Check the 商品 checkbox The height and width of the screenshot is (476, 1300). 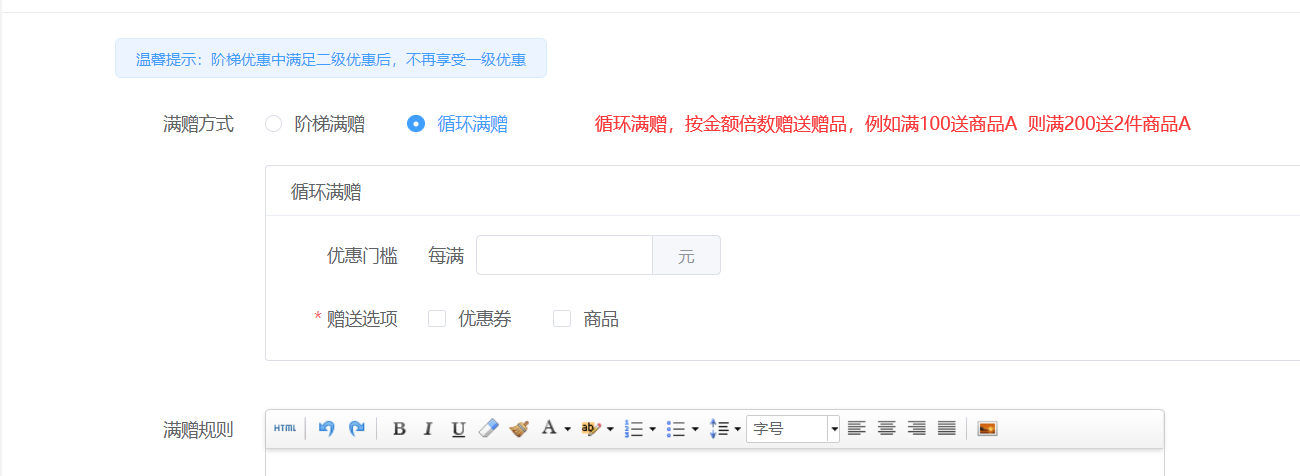click(562, 319)
